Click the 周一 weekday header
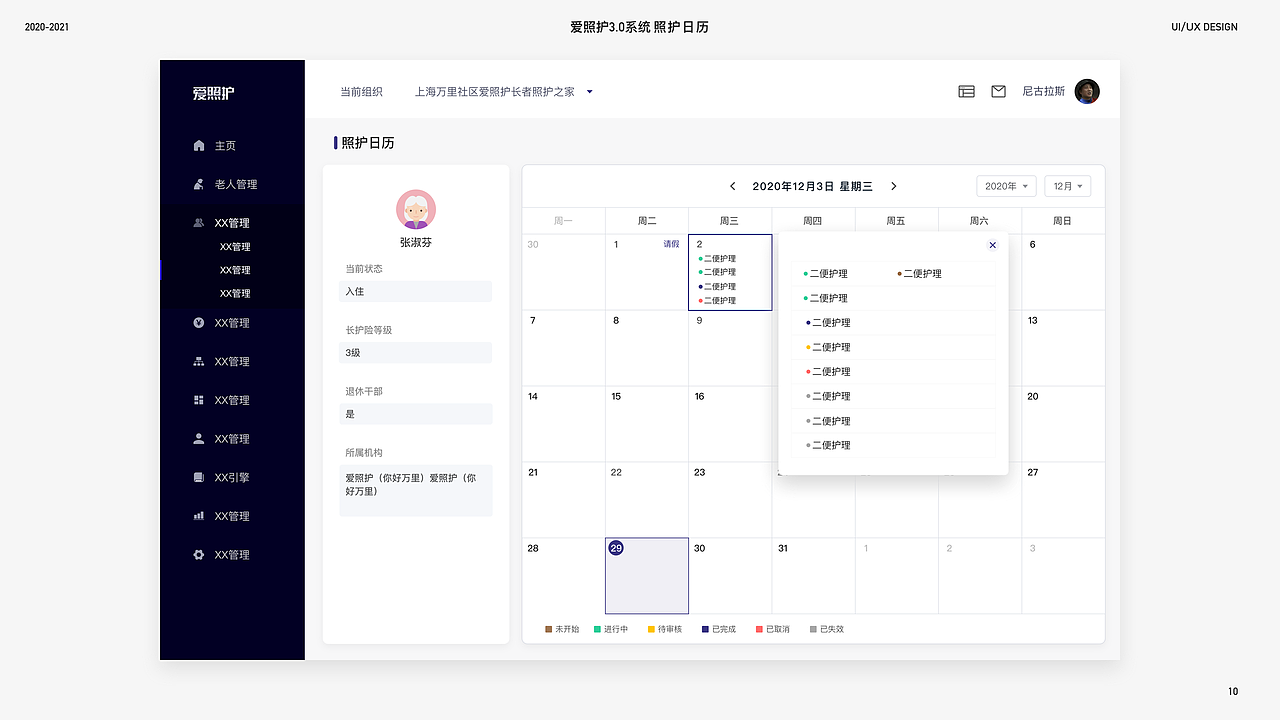Viewport: 1280px width, 720px height. (564, 221)
